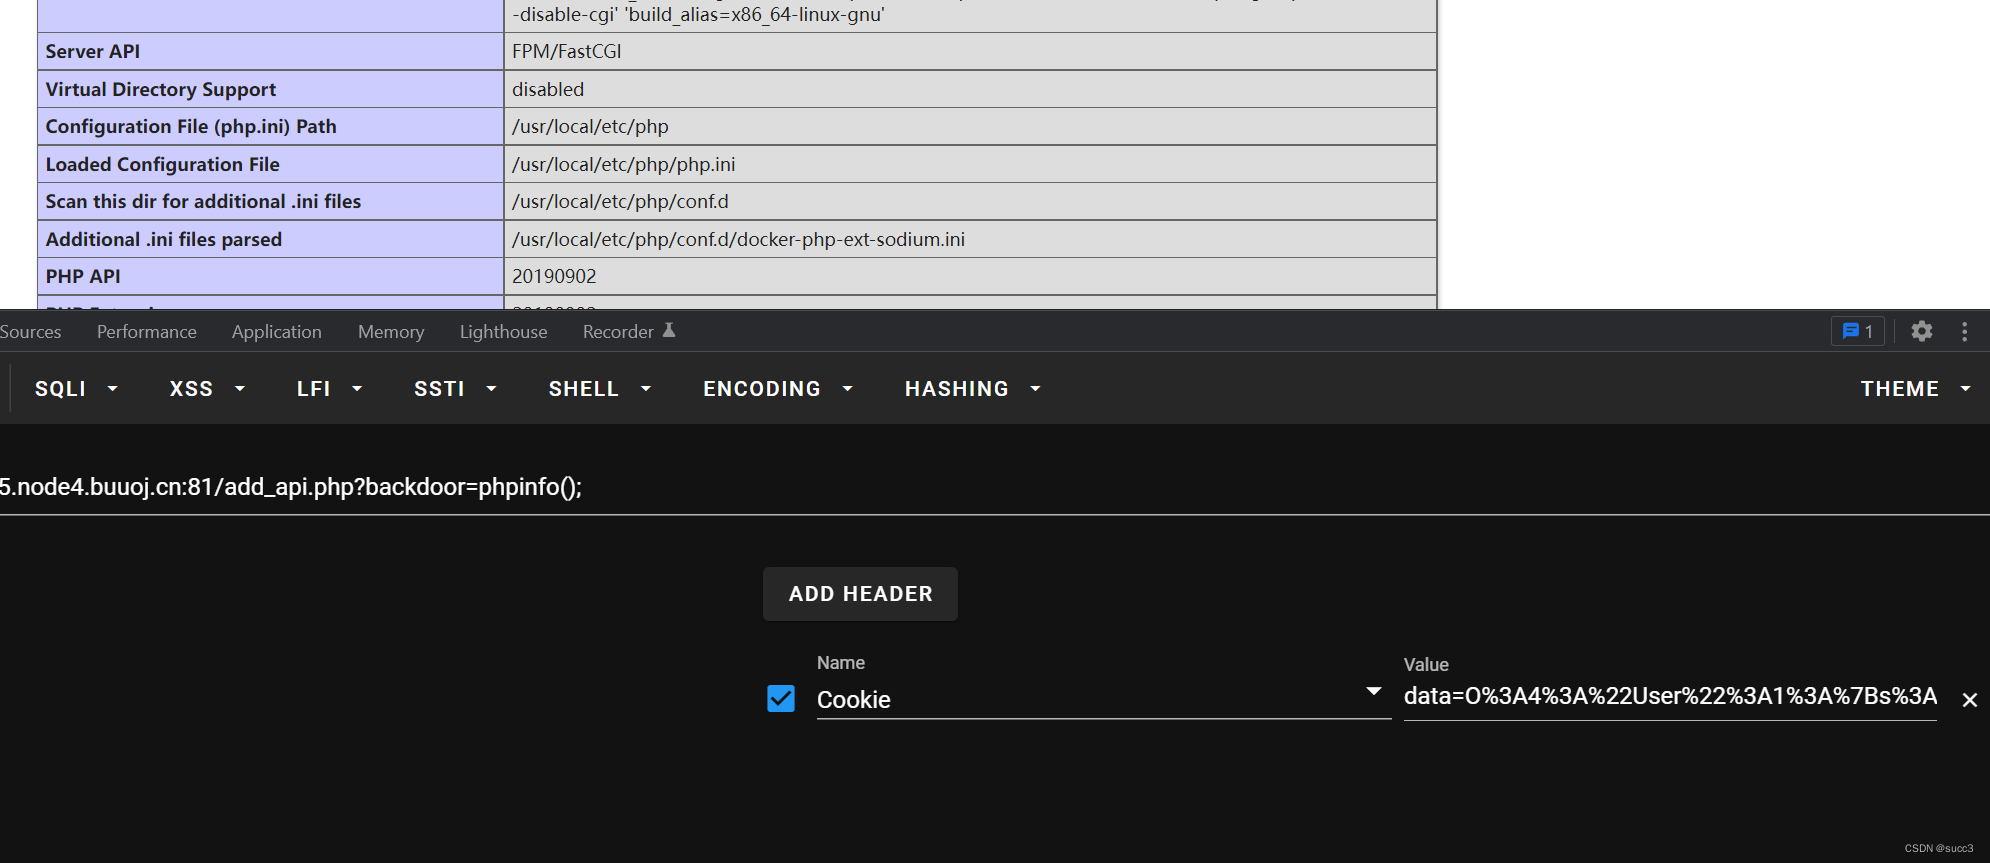Screen dimensions: 1990x863
Task: Switch to the Sources tab
Action: (30, 332)
